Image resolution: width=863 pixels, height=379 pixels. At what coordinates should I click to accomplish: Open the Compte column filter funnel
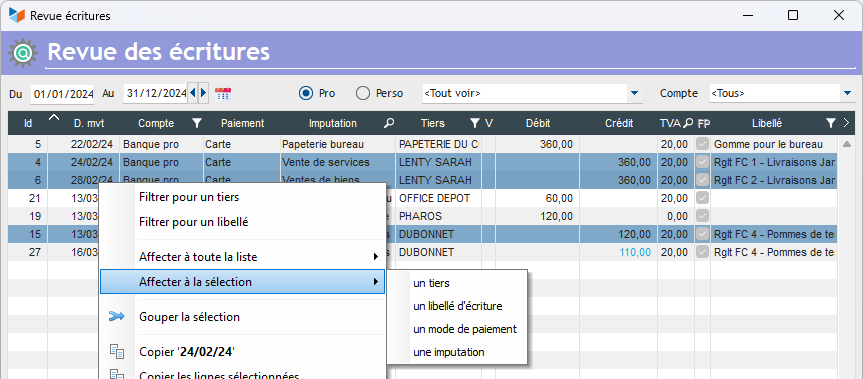(x=196, y=124)
